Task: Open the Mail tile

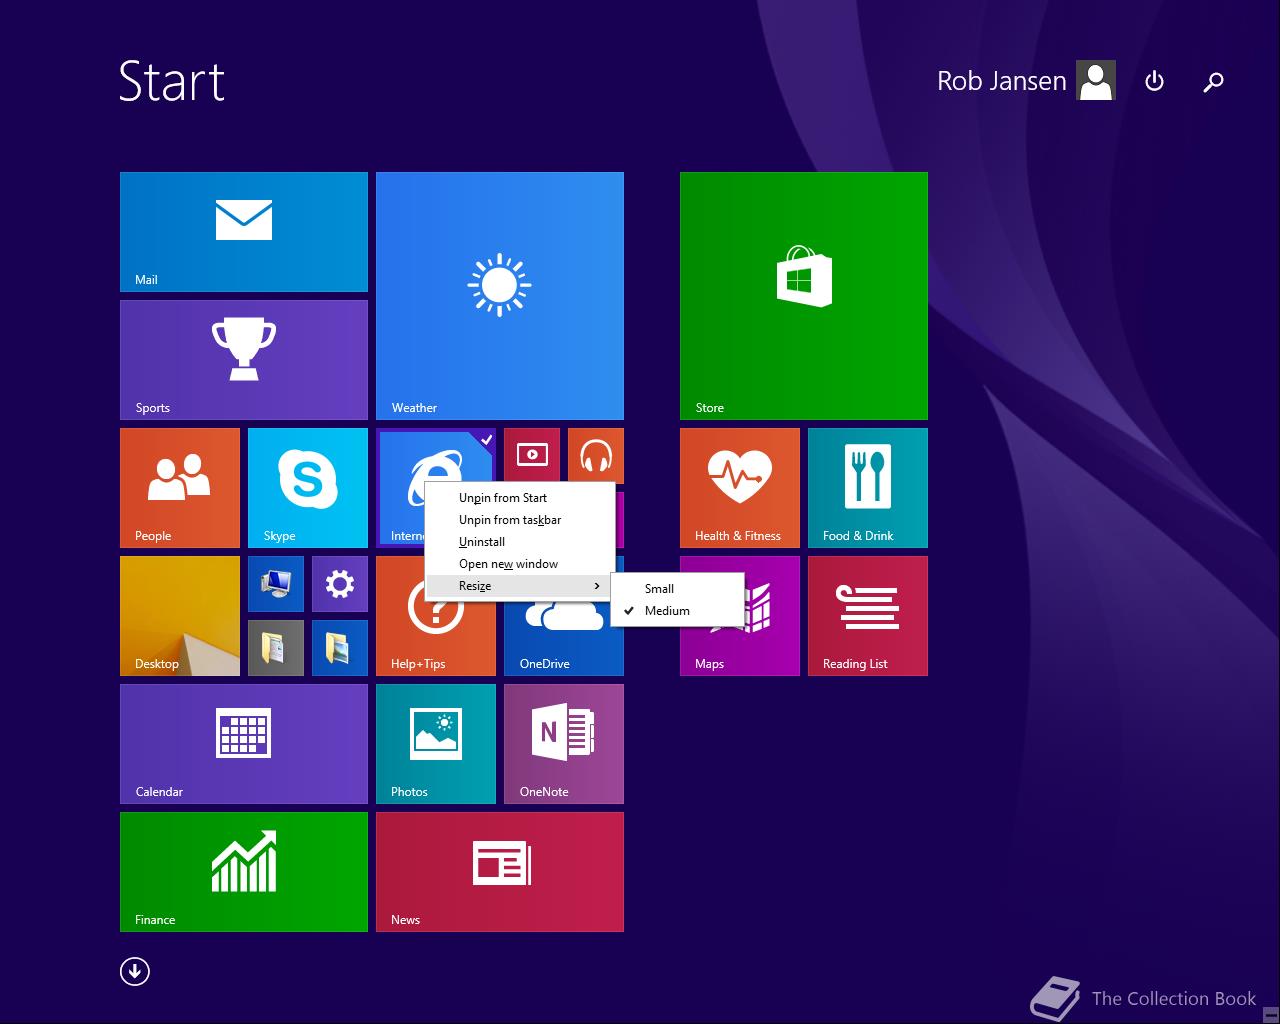Action: 244,232
